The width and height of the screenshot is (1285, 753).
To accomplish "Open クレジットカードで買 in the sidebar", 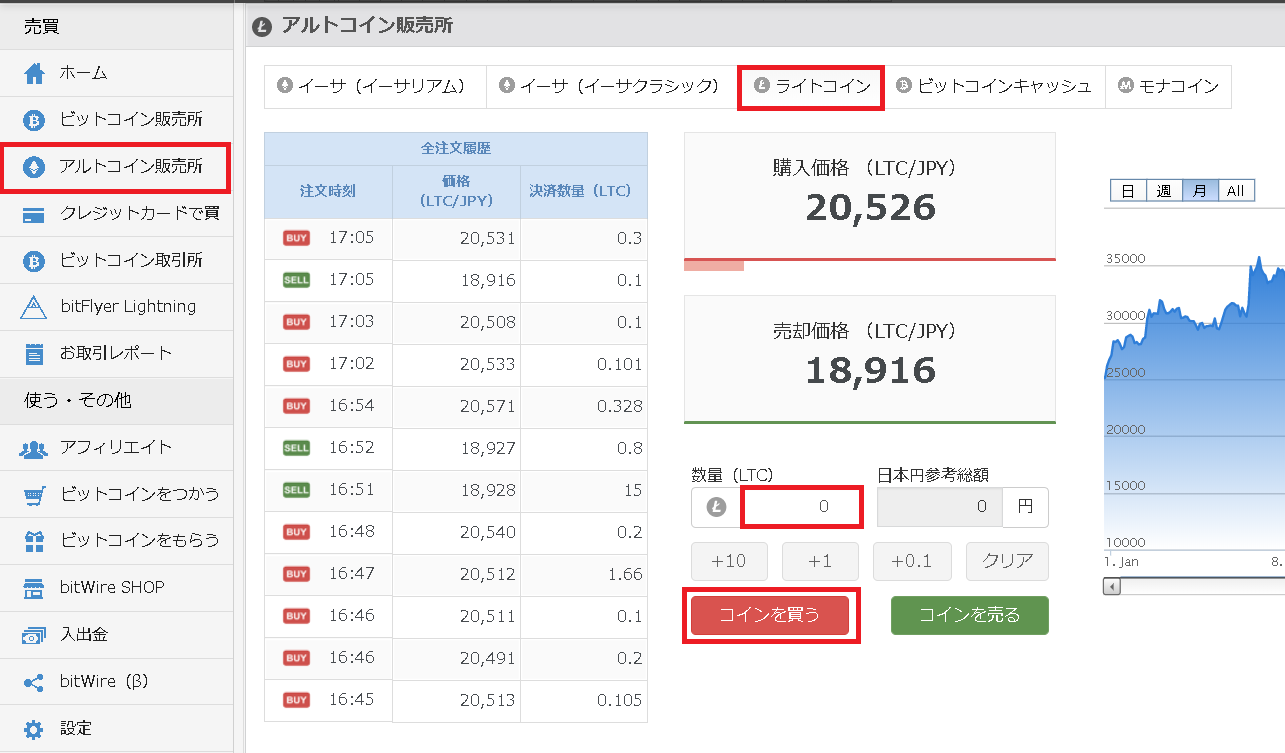I will click(116, 213).
